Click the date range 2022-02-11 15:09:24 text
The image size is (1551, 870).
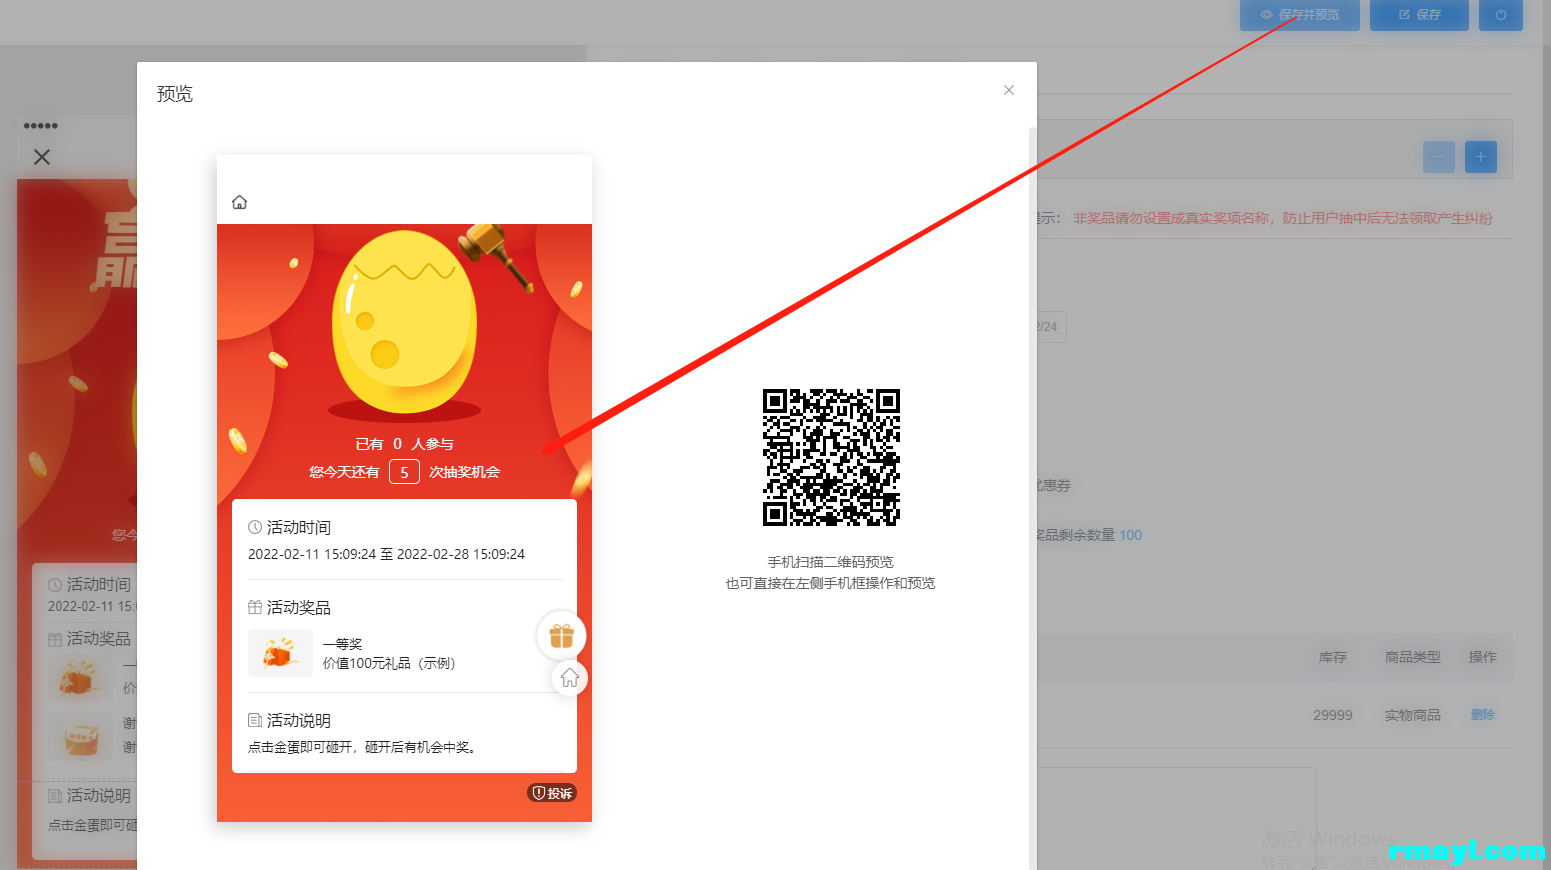(x=386, y=554)
